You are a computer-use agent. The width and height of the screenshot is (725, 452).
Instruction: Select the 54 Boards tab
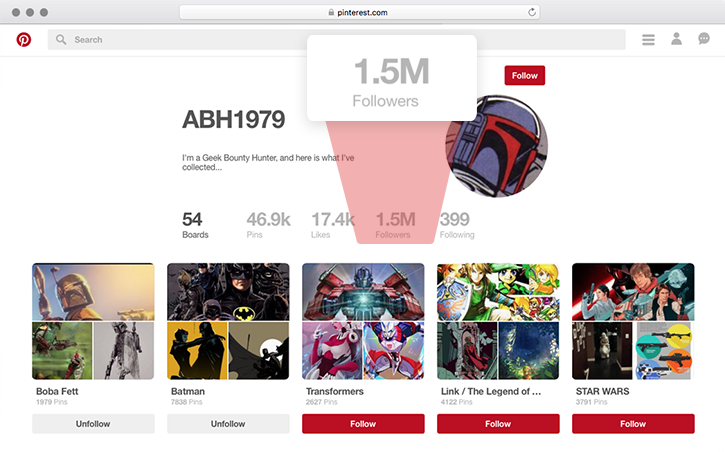pos(195,225)
